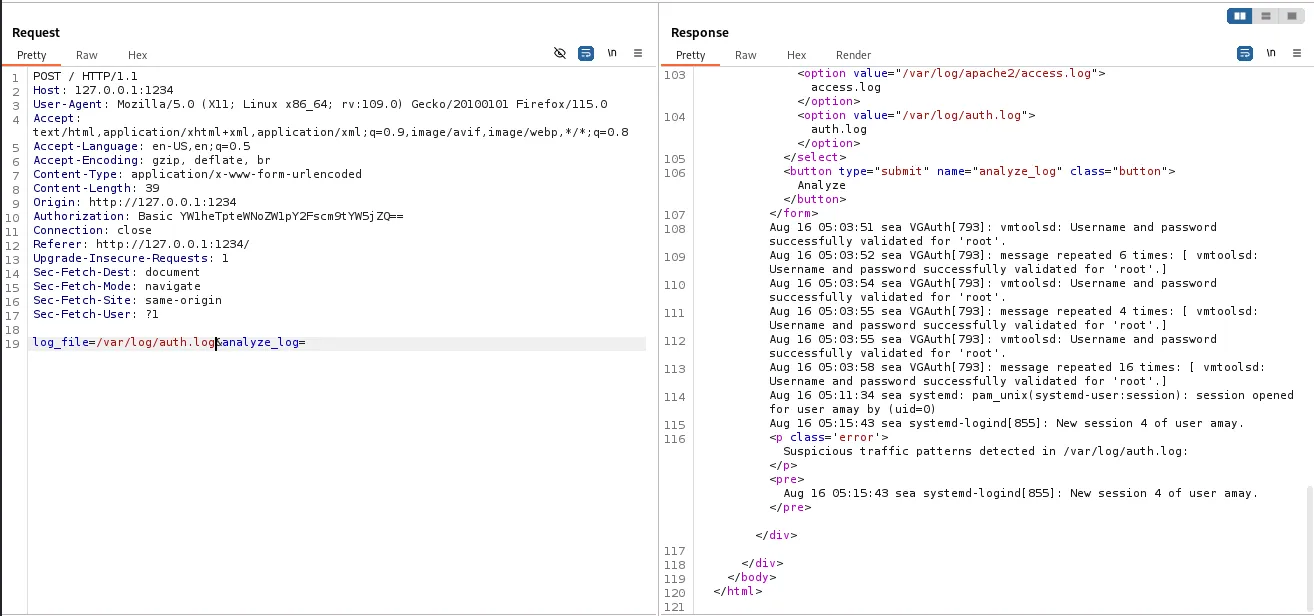1314x616 pixels.
Task: Click the 'POST / HTTP/1.1' request line
Action: coord(85,76)
